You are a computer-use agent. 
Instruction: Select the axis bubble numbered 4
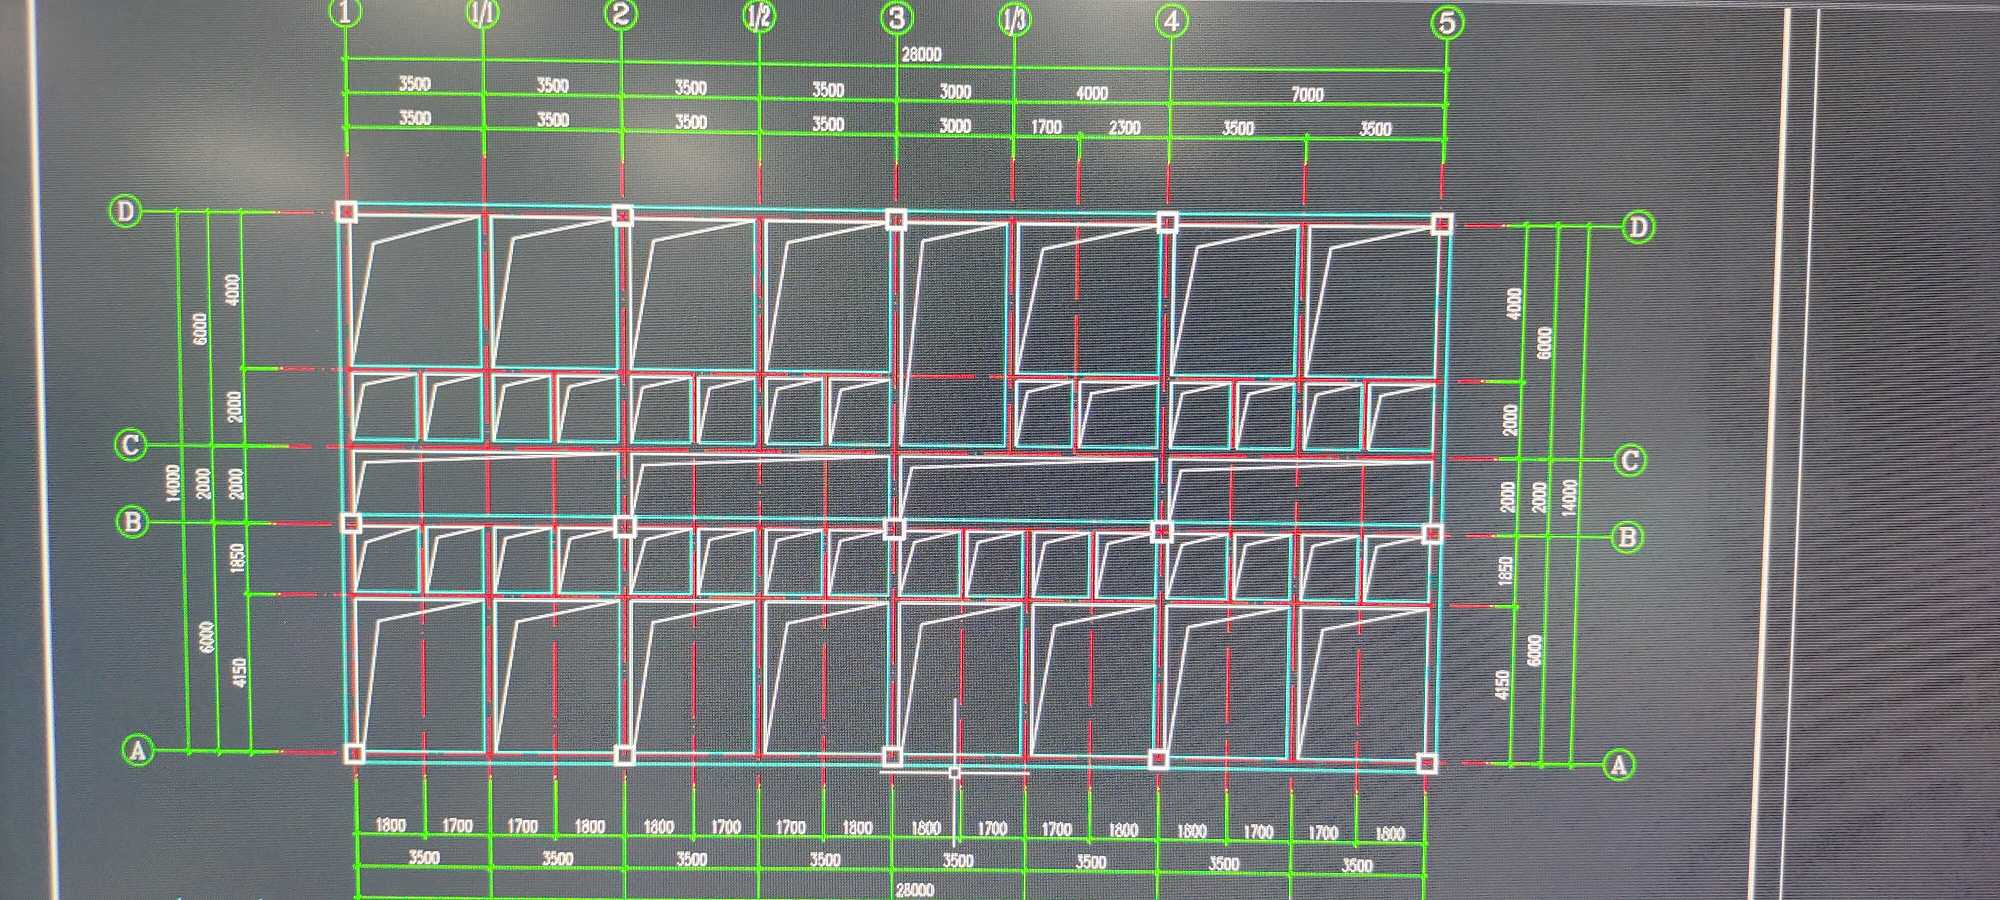1171,20
